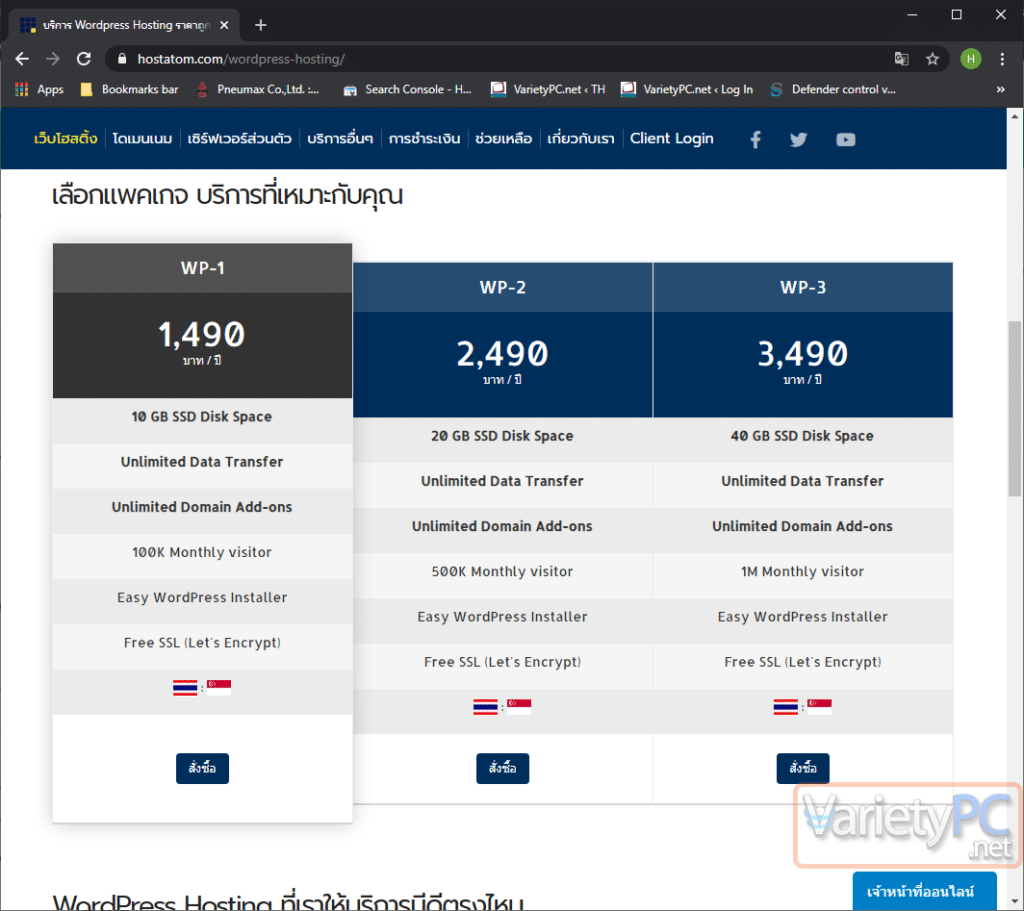Open the เซิร์ฟเวอร์ส่วนตัว menu item
Viewport: 1024px width, 911px height.
tap(240, 138)
